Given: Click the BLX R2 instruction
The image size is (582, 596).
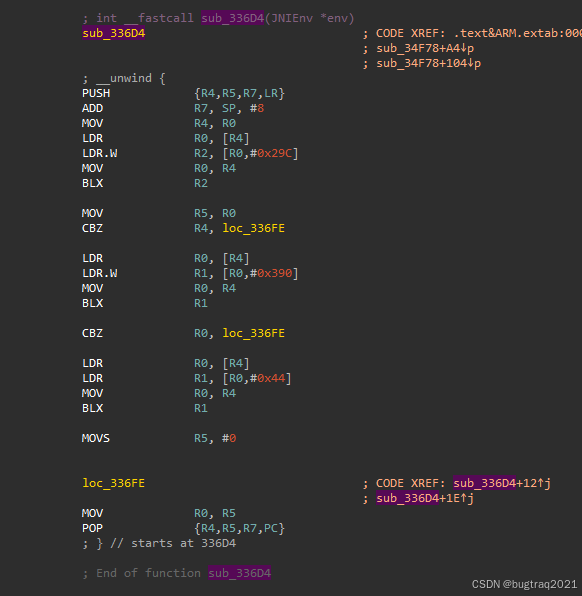Looking at the screenshot, I should tap(145, 183).
